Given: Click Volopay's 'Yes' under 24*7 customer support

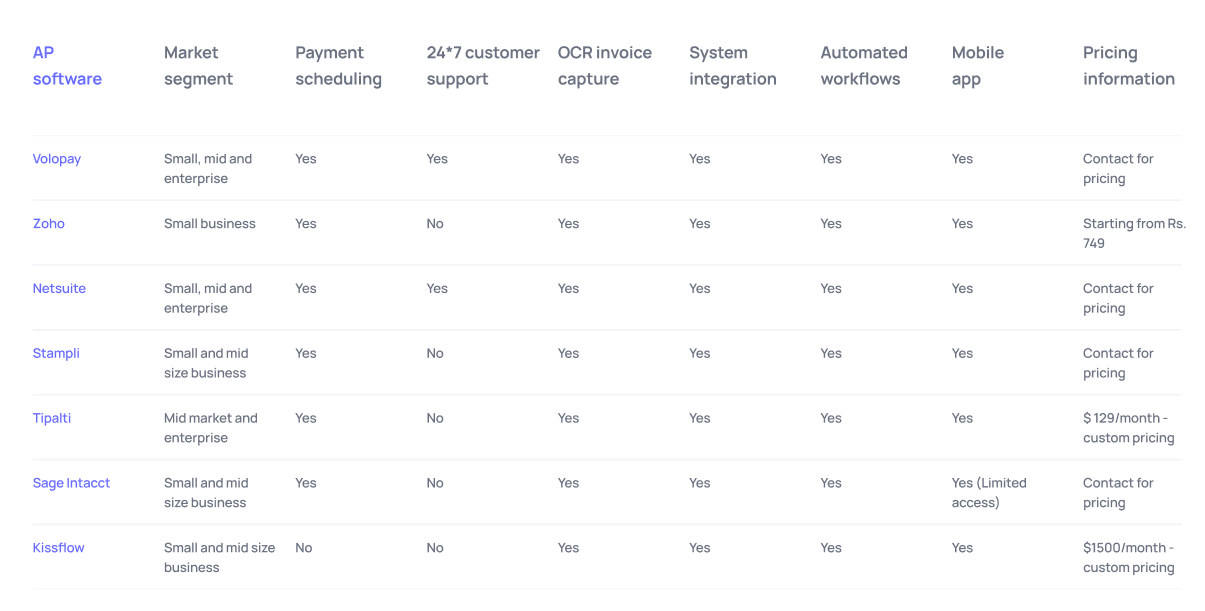Looking at the screenshot, I should [437, 159].
